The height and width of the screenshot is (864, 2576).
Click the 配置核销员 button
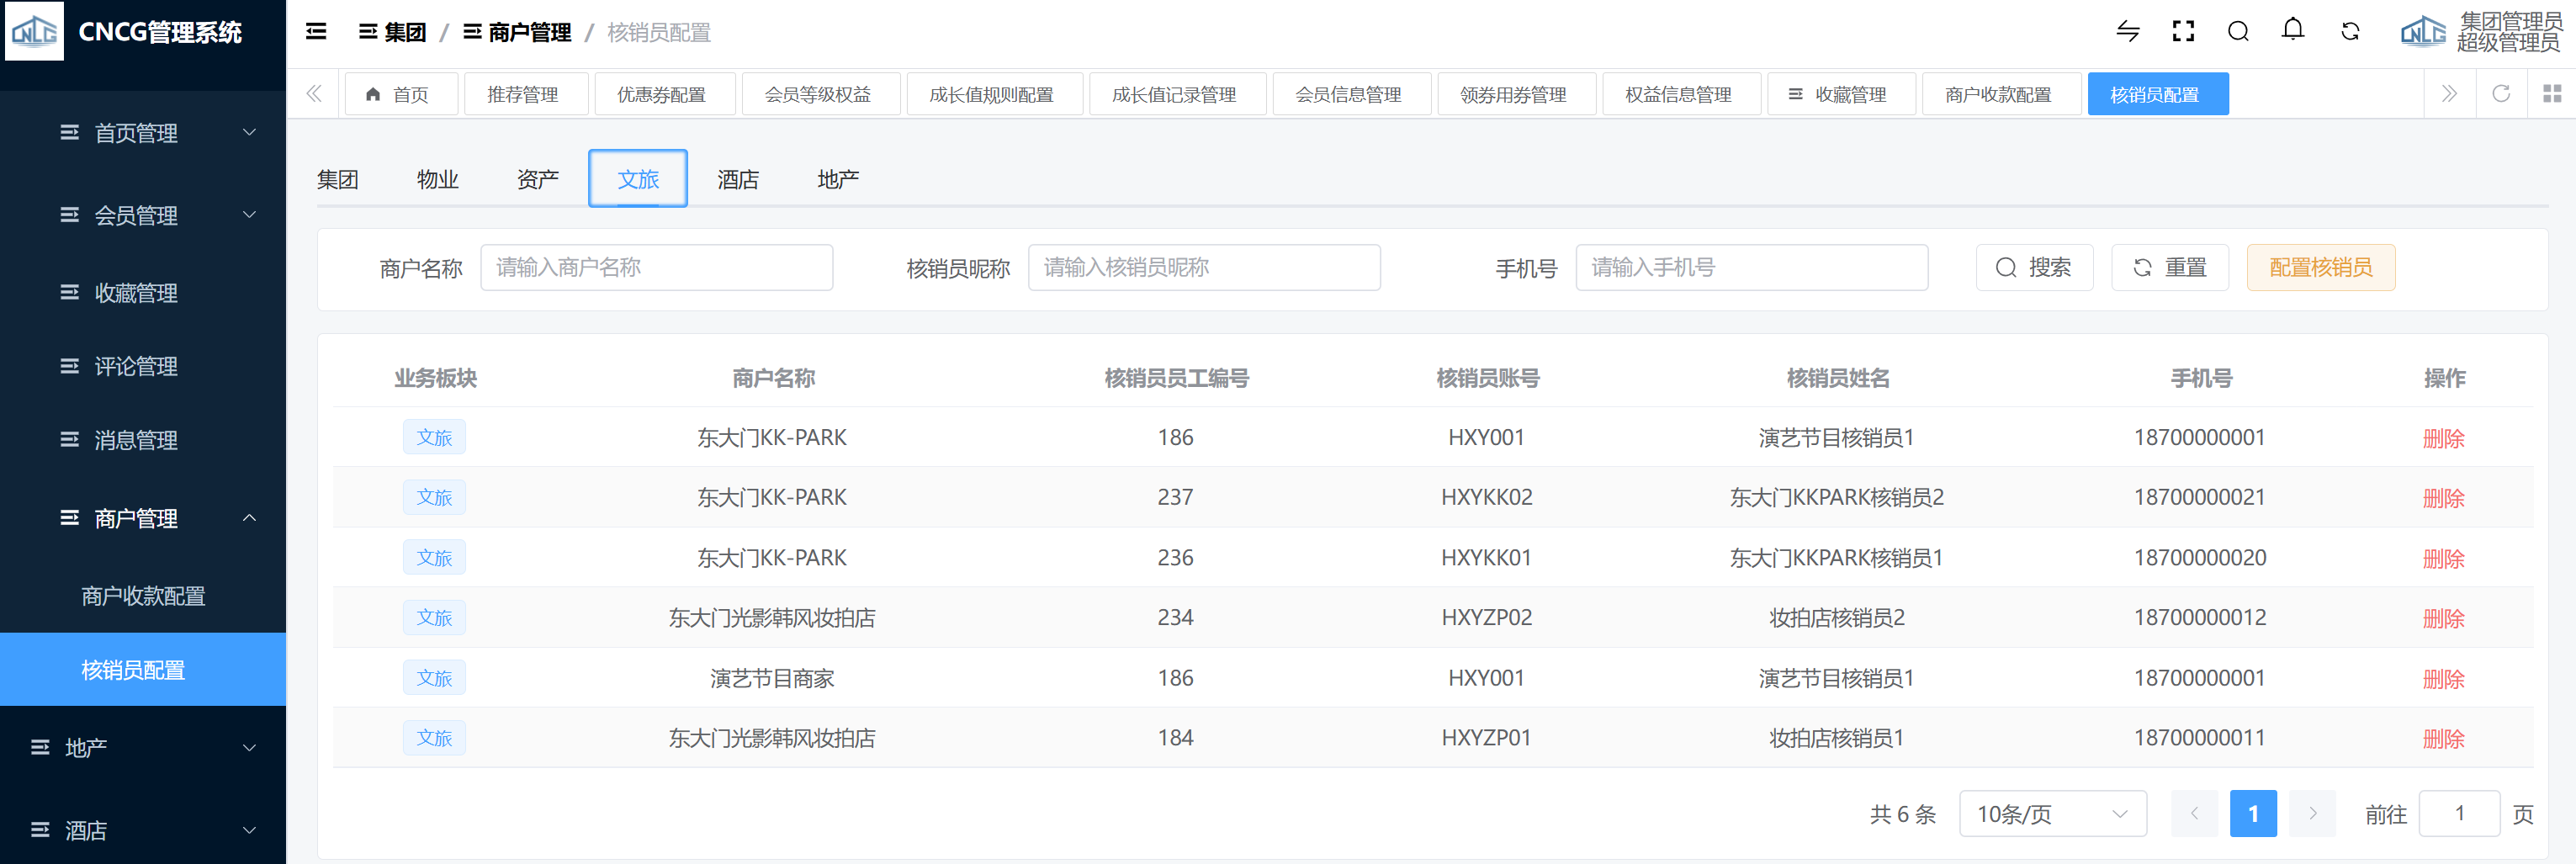tap(2320, 268)
